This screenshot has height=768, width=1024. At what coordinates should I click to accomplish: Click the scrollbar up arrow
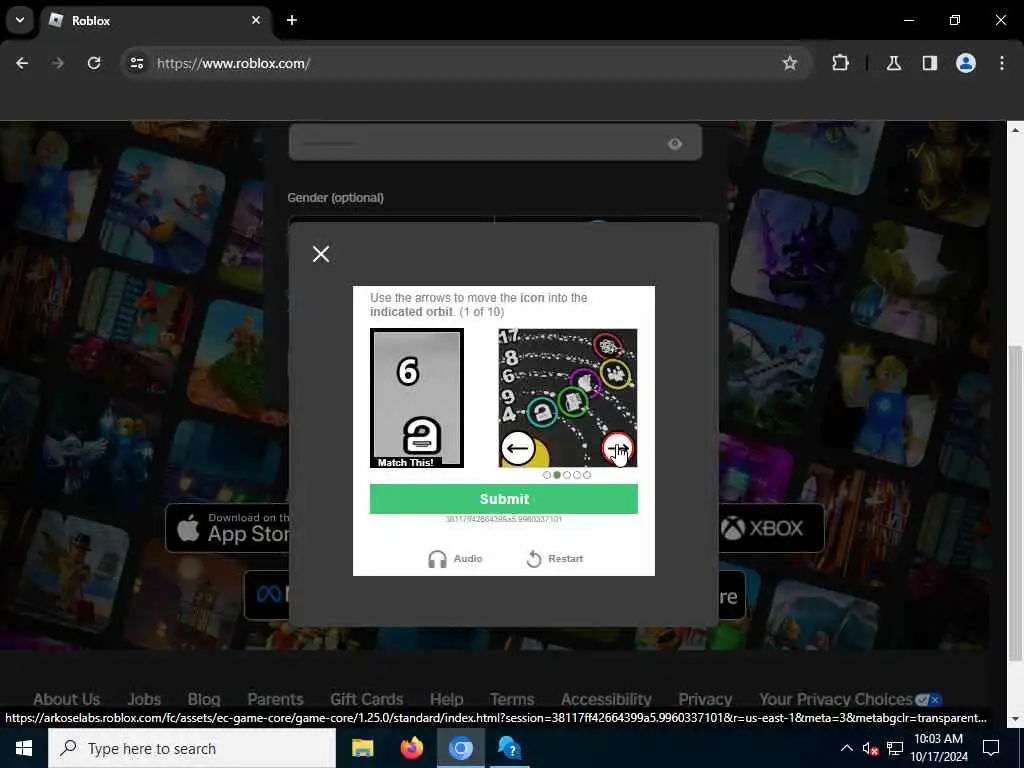pyautogui.click(x=1014, y=130)
